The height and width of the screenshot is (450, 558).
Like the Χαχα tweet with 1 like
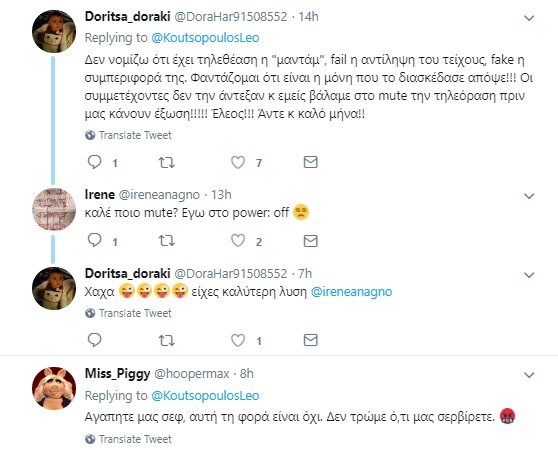pyautogui.click(x=238, y=340)
